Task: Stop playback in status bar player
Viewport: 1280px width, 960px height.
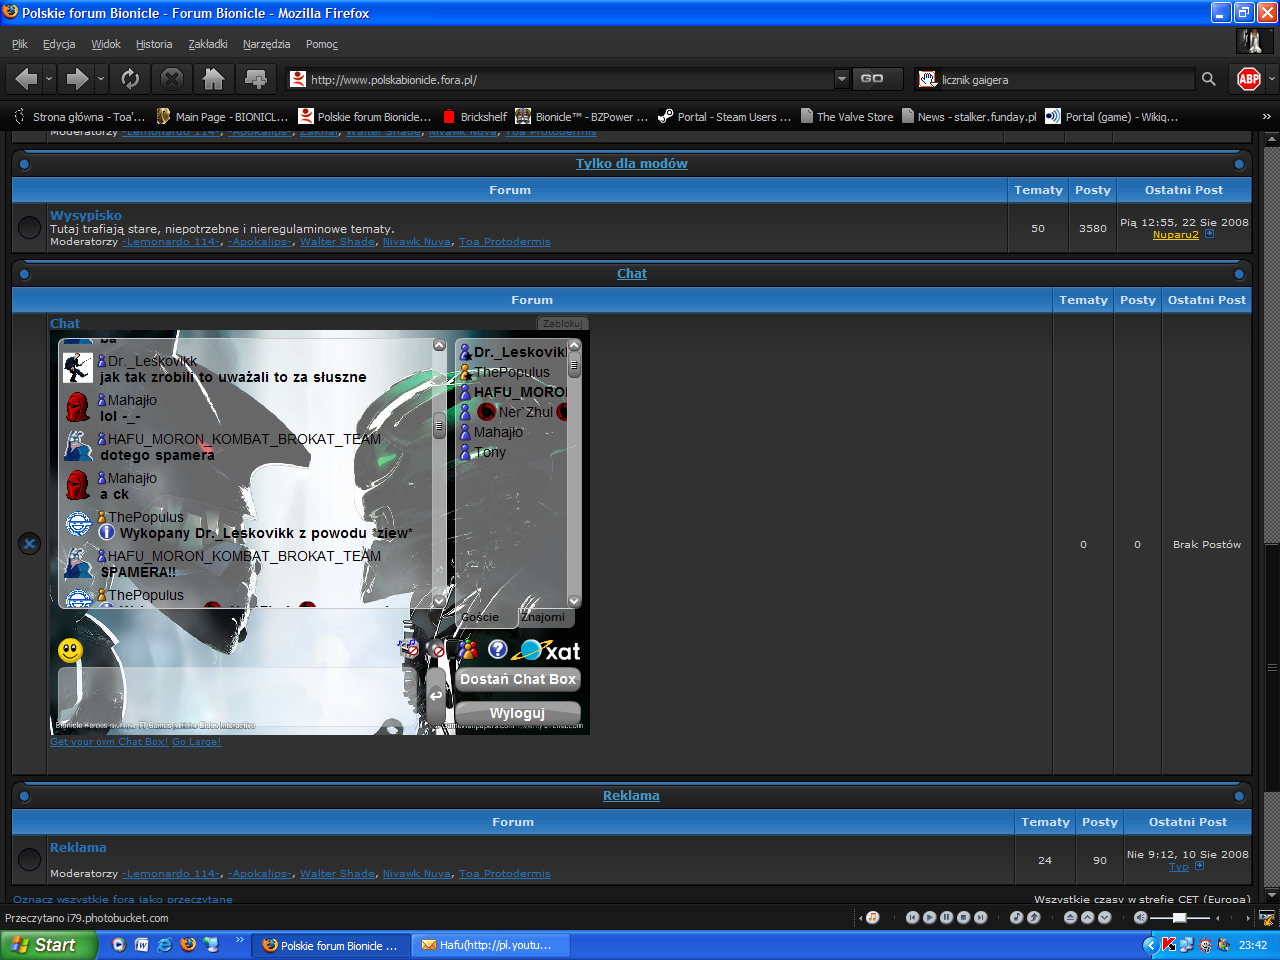Action: click(x=963, y=917)
